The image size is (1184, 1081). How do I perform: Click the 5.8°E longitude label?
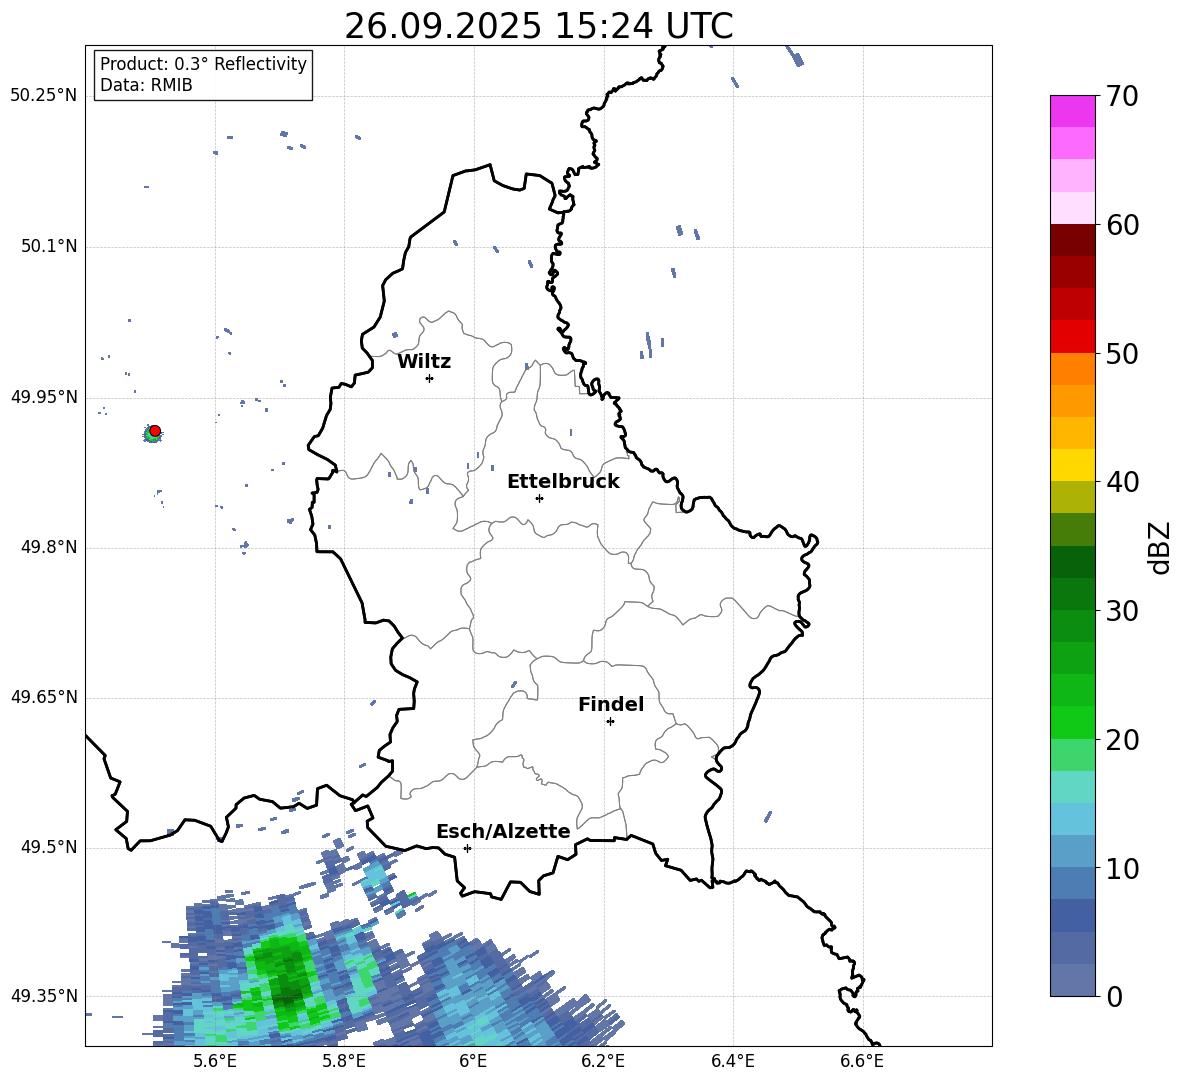click(344, 1061)
